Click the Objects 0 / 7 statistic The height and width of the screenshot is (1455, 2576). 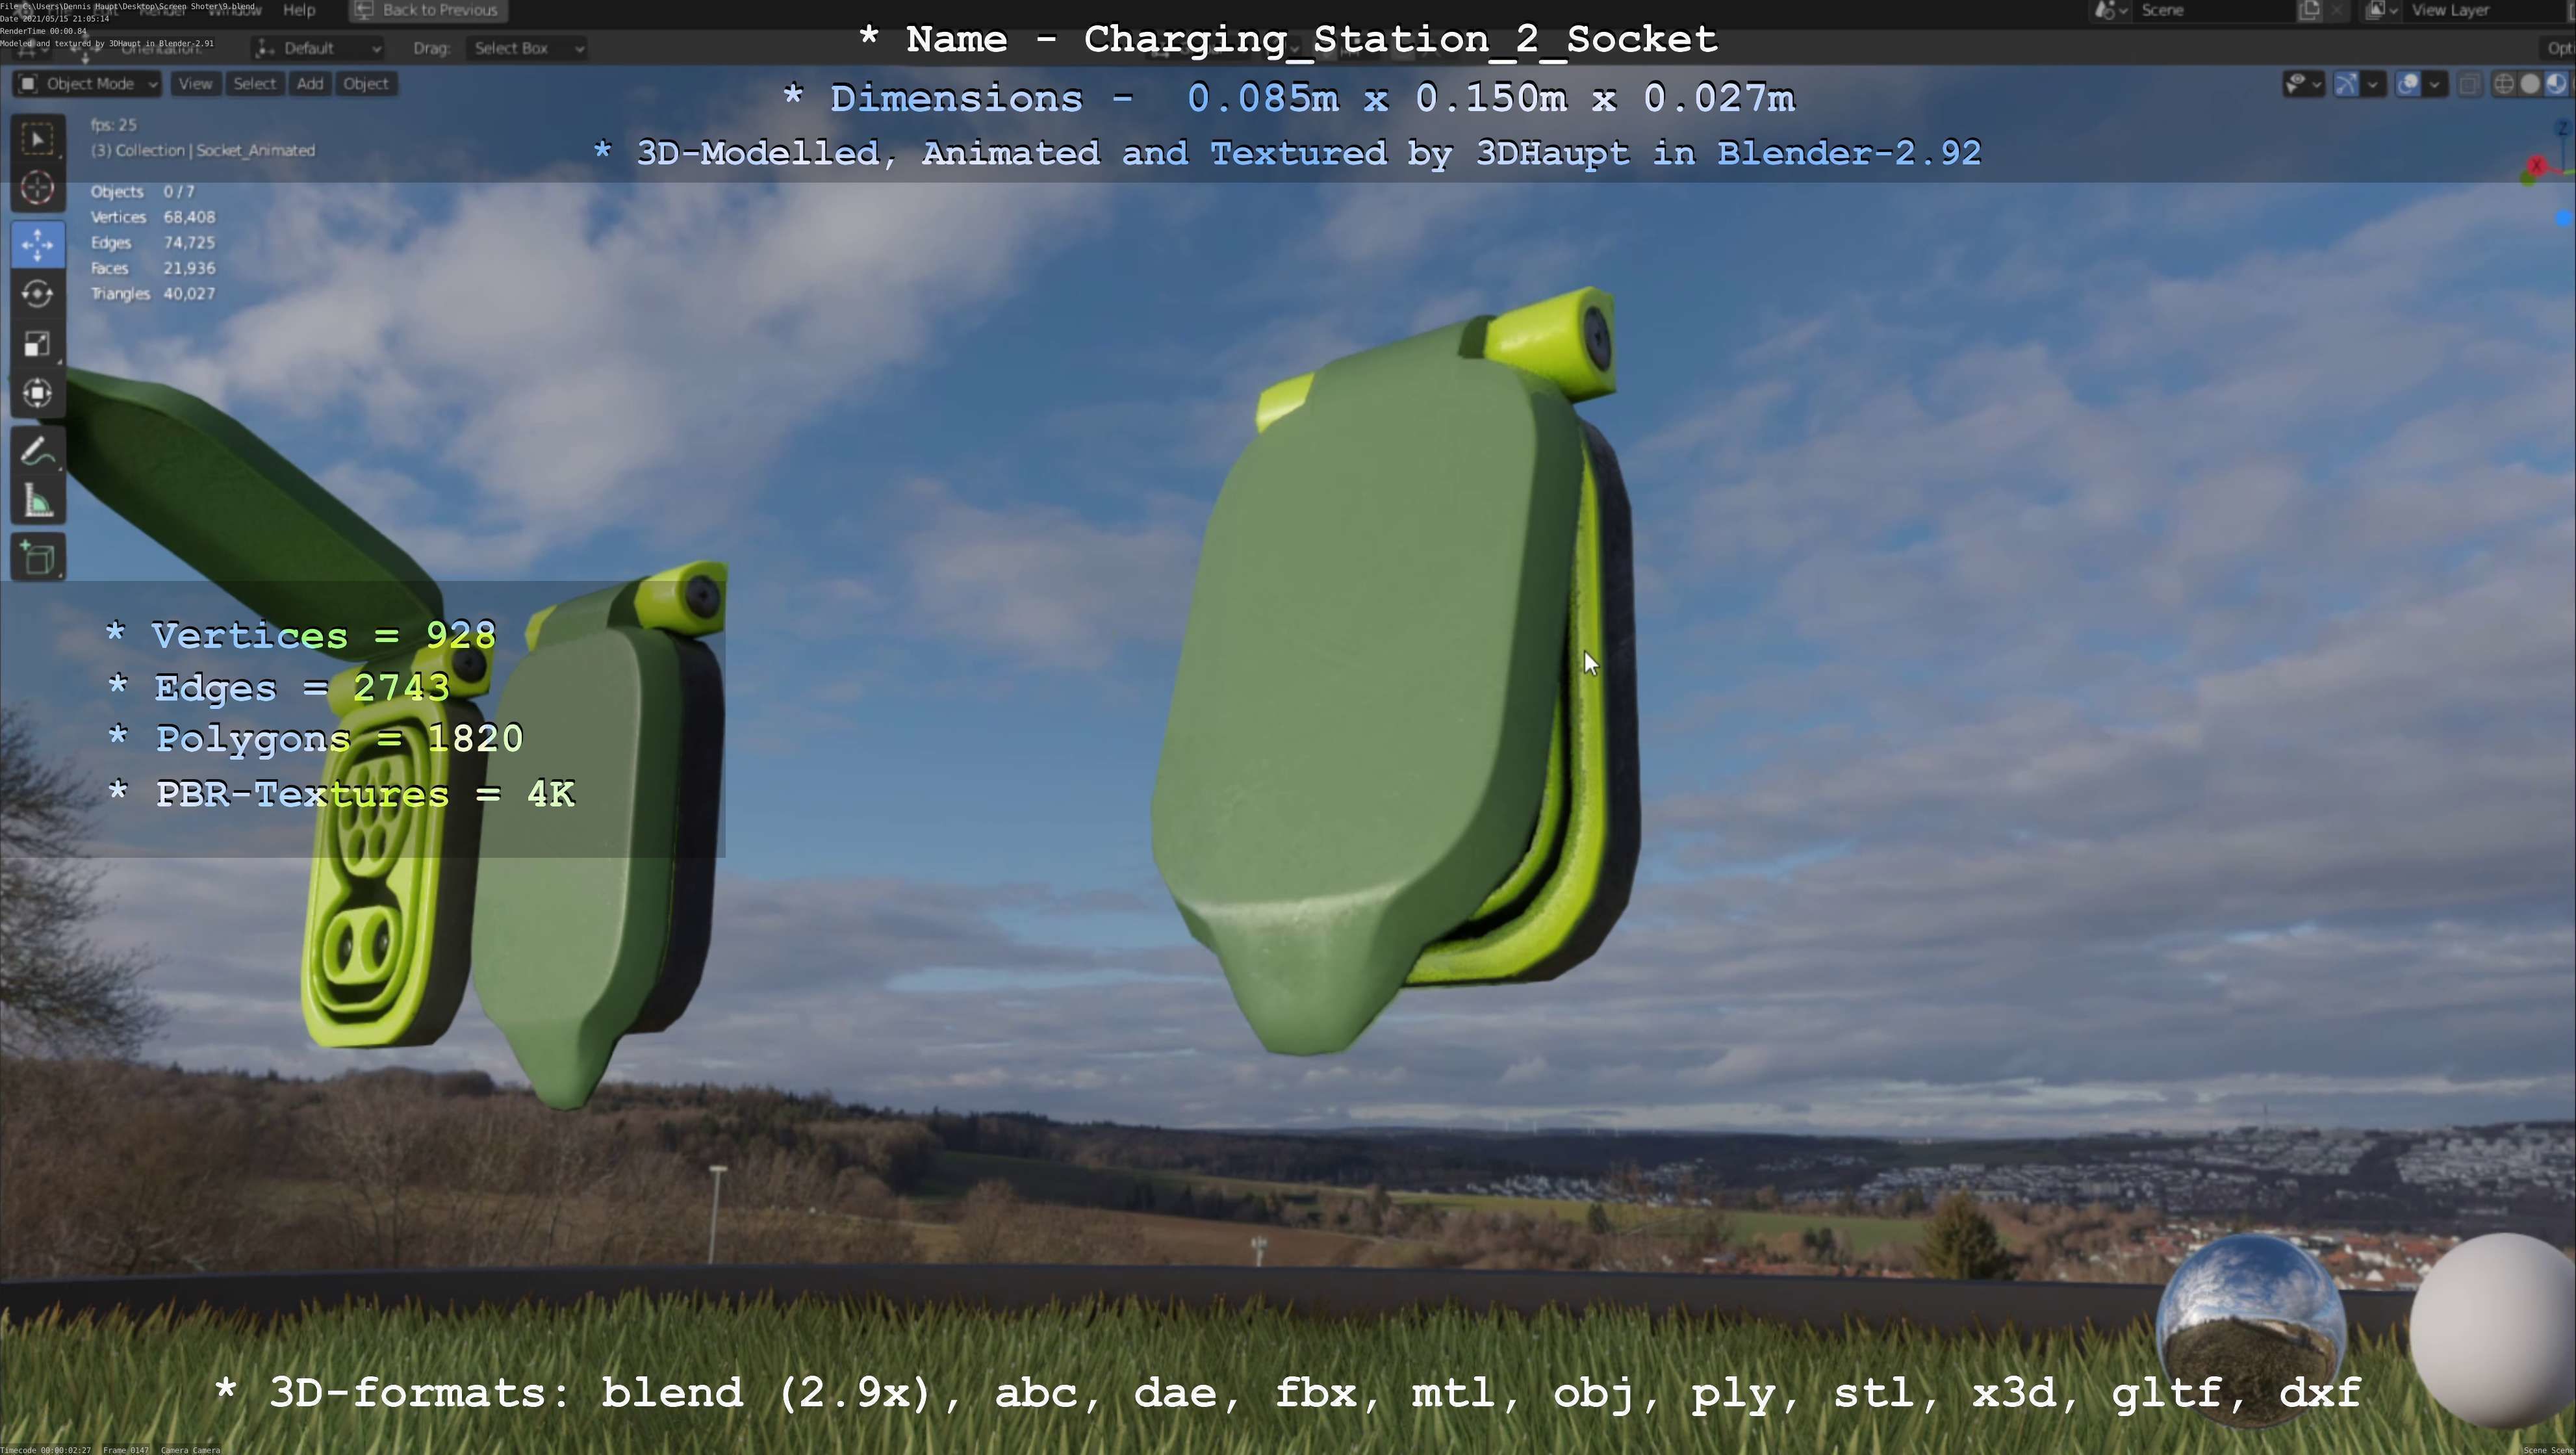(142, 192)
